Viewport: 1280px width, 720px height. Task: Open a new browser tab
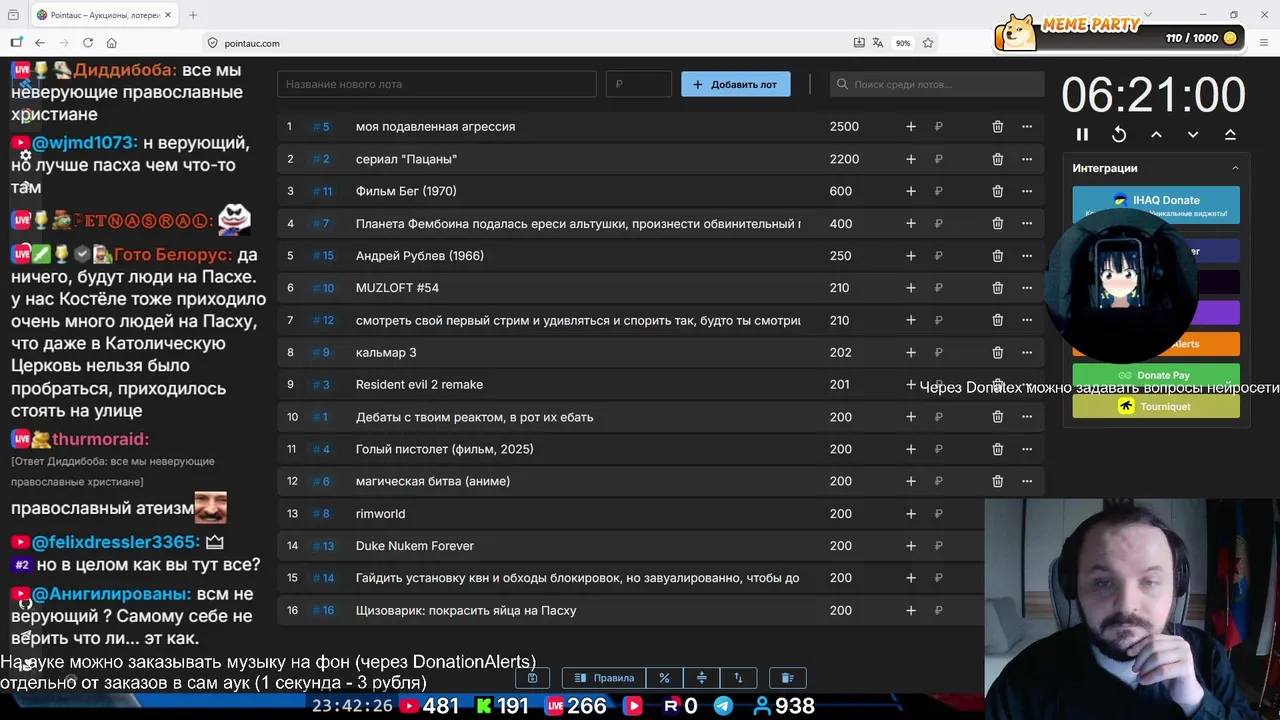193,15
